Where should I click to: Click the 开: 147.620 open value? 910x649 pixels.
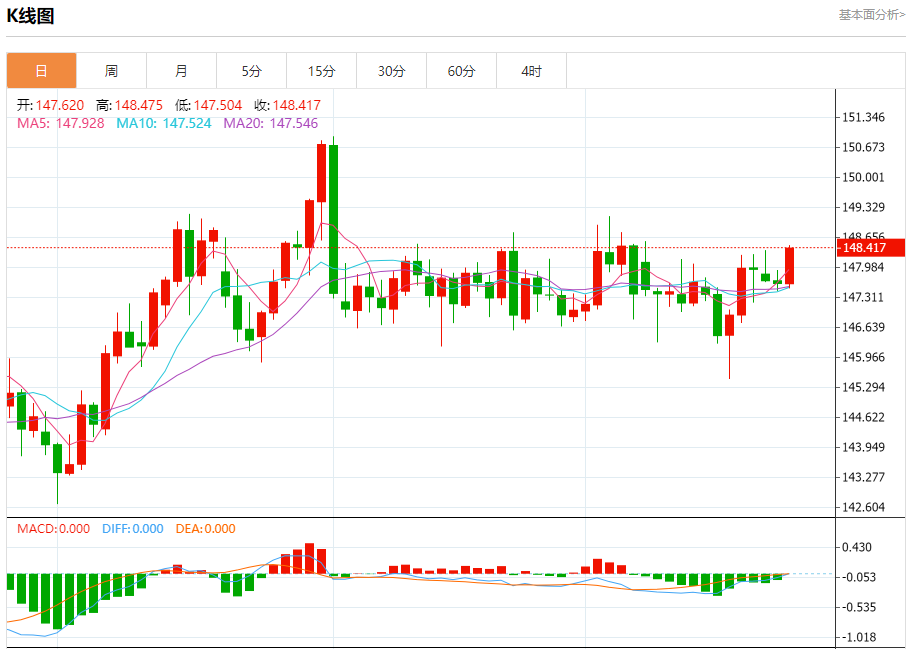(x=50, y=106)
